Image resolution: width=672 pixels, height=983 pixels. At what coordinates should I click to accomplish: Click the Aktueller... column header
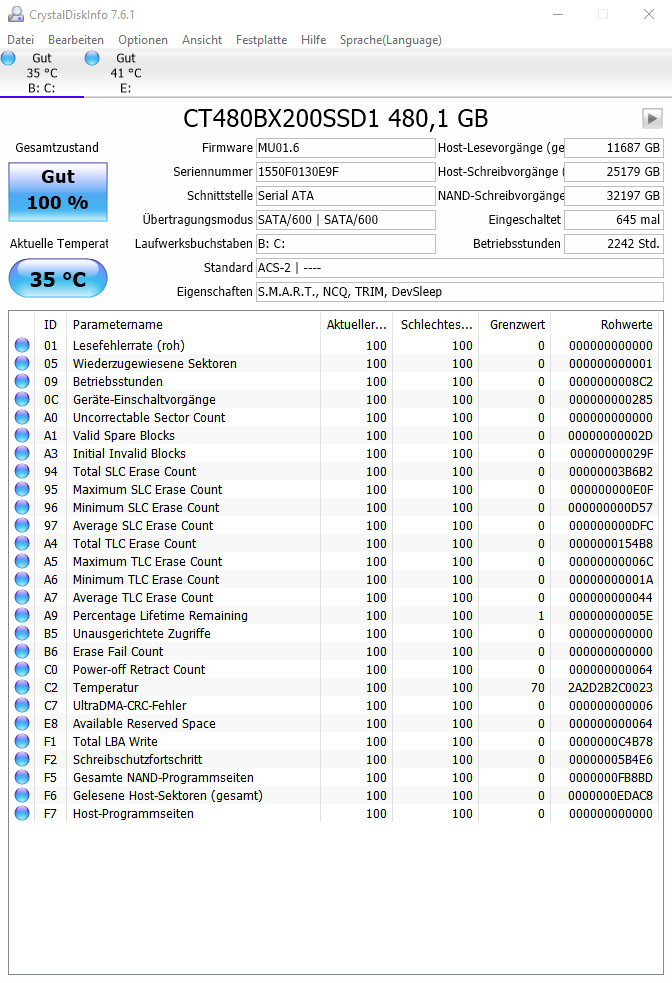[x=356, y=325]
